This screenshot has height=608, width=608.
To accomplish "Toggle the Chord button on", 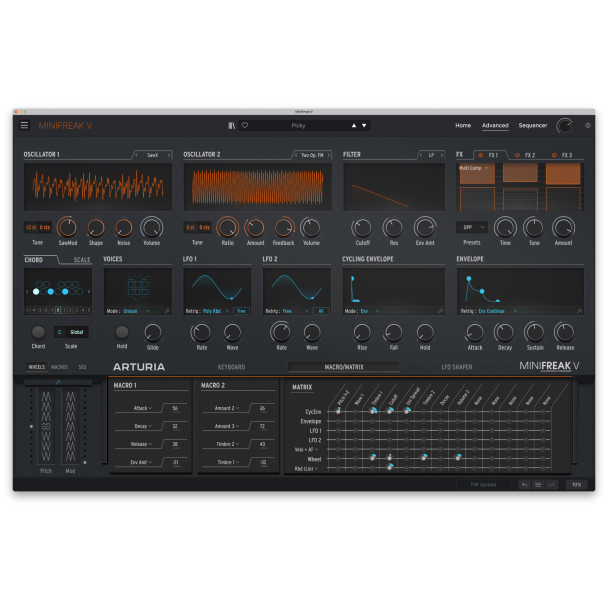I will tap(38, 332).
